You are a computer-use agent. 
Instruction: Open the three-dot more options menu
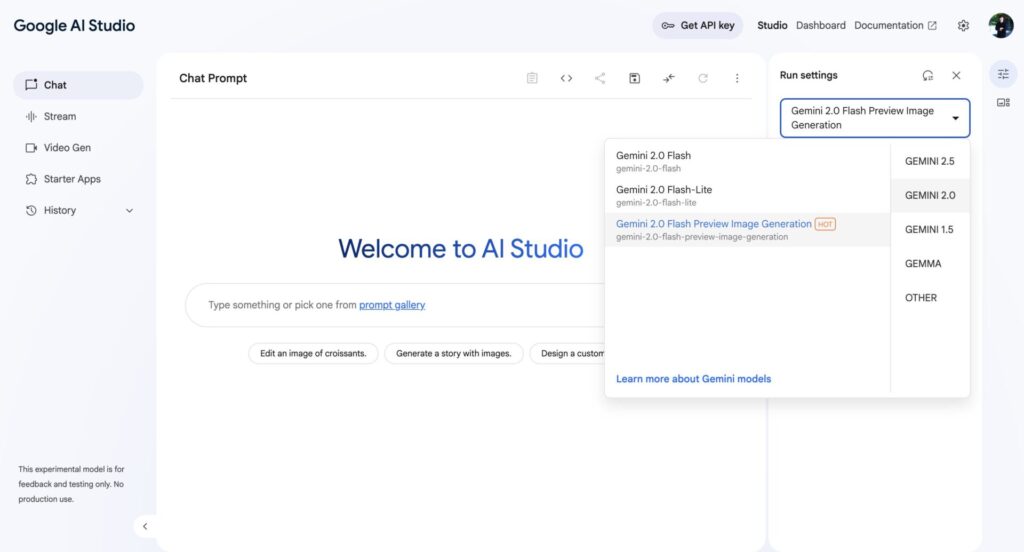(737, 78)
